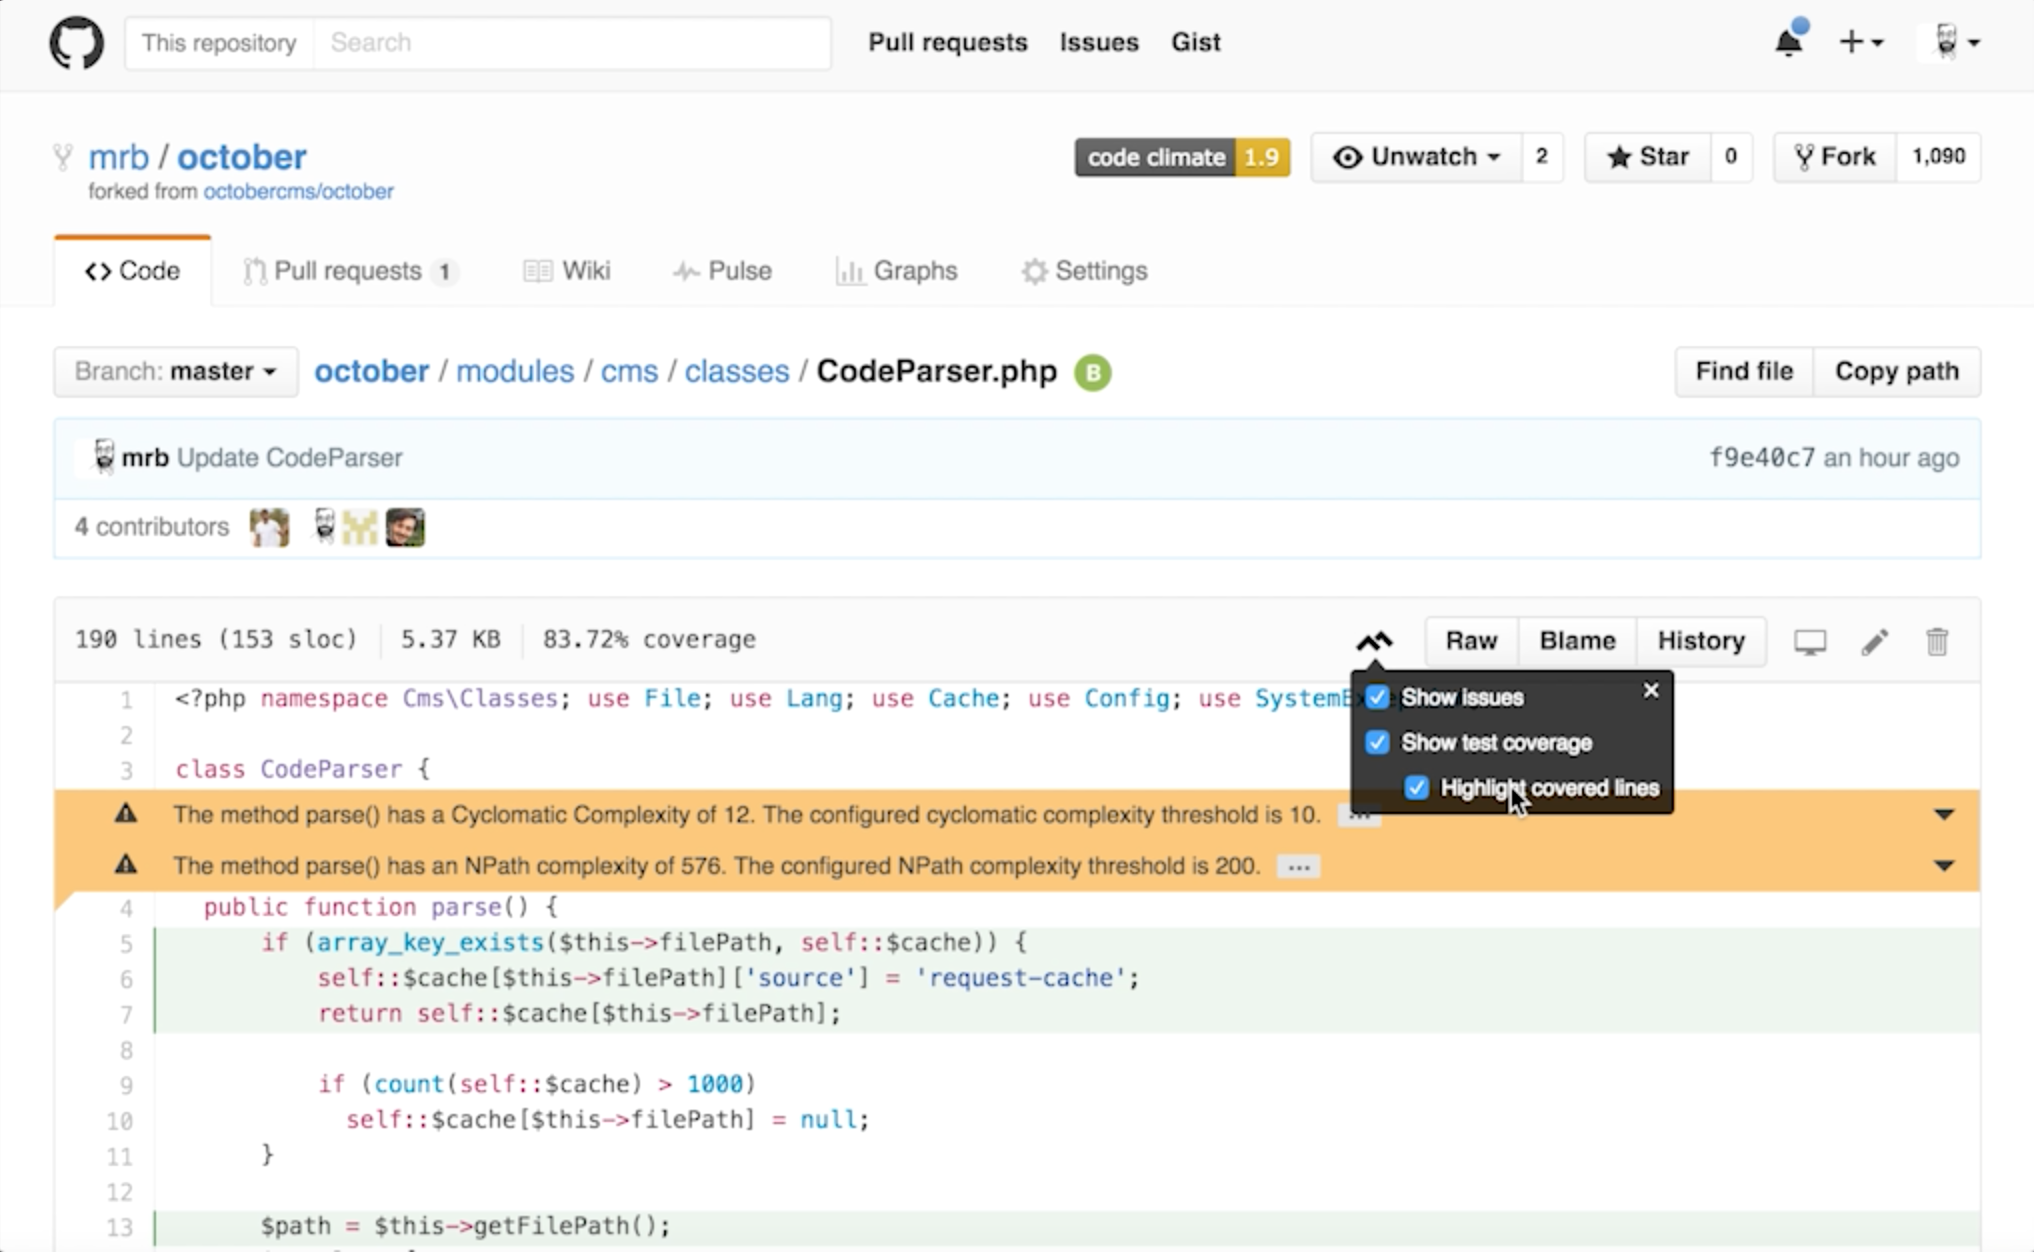
Task: Delete file using trash can icon
Action: [x=1937, y=641]
